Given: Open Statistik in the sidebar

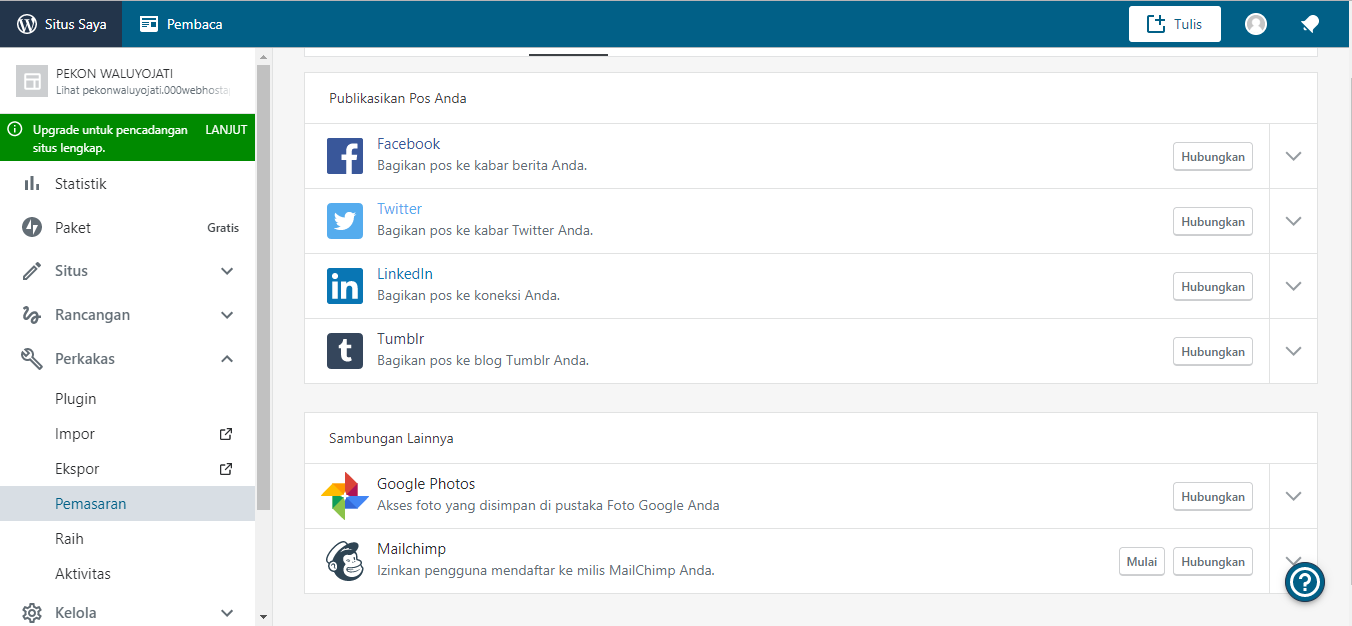Looking at the screenshot, I should [128, 184].
